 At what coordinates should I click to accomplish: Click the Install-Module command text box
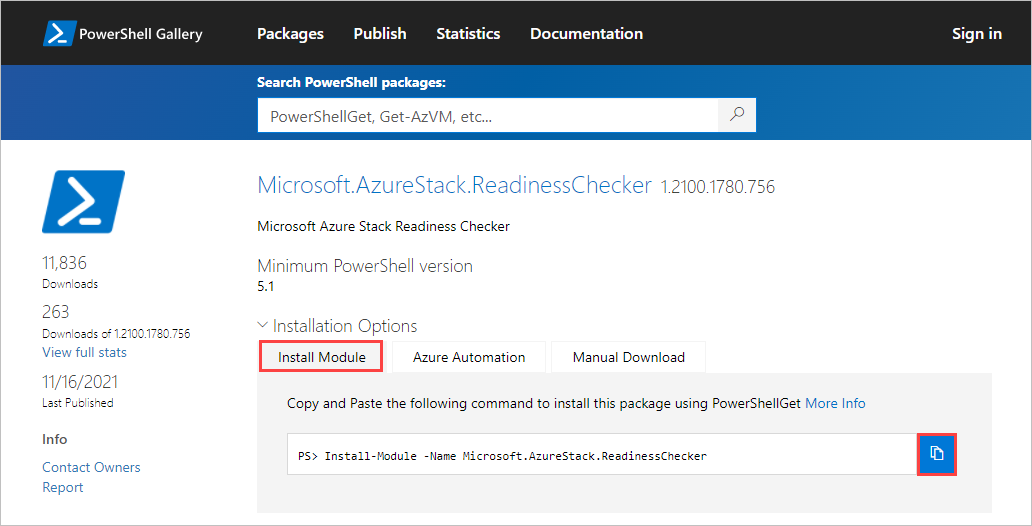point(600,455)
